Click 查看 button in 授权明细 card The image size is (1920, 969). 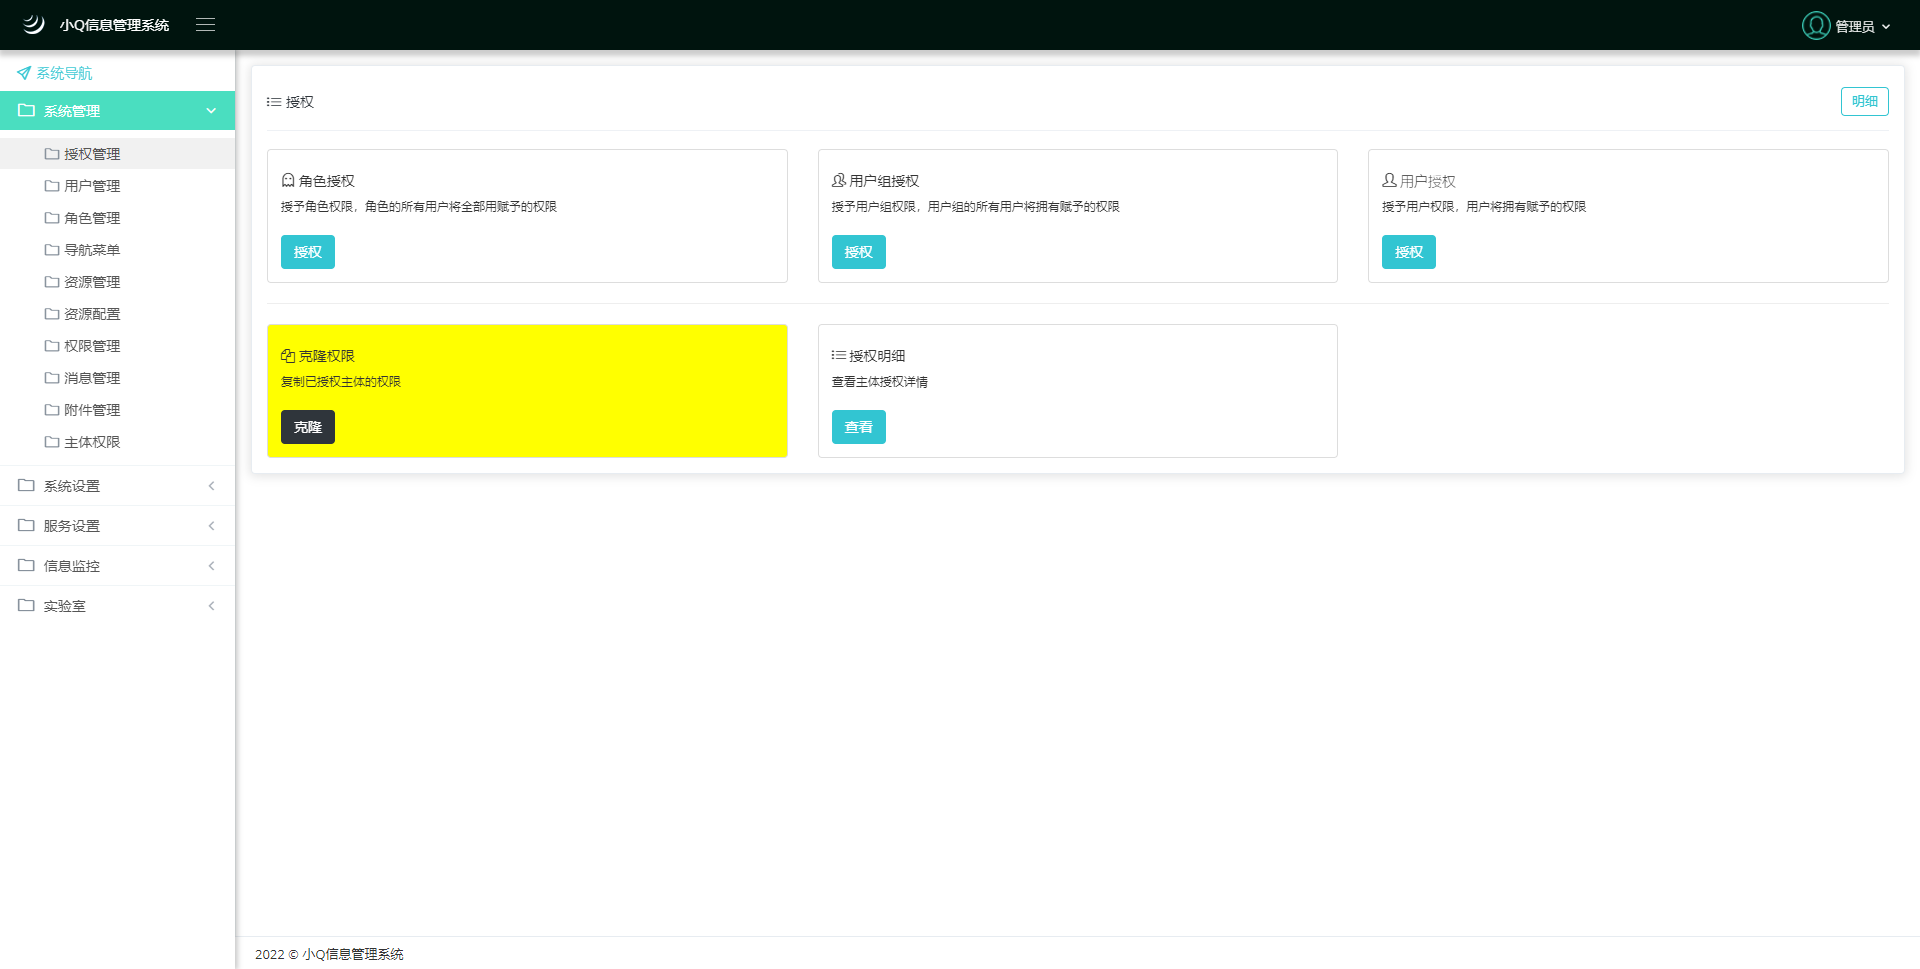(x=858, y=427)
